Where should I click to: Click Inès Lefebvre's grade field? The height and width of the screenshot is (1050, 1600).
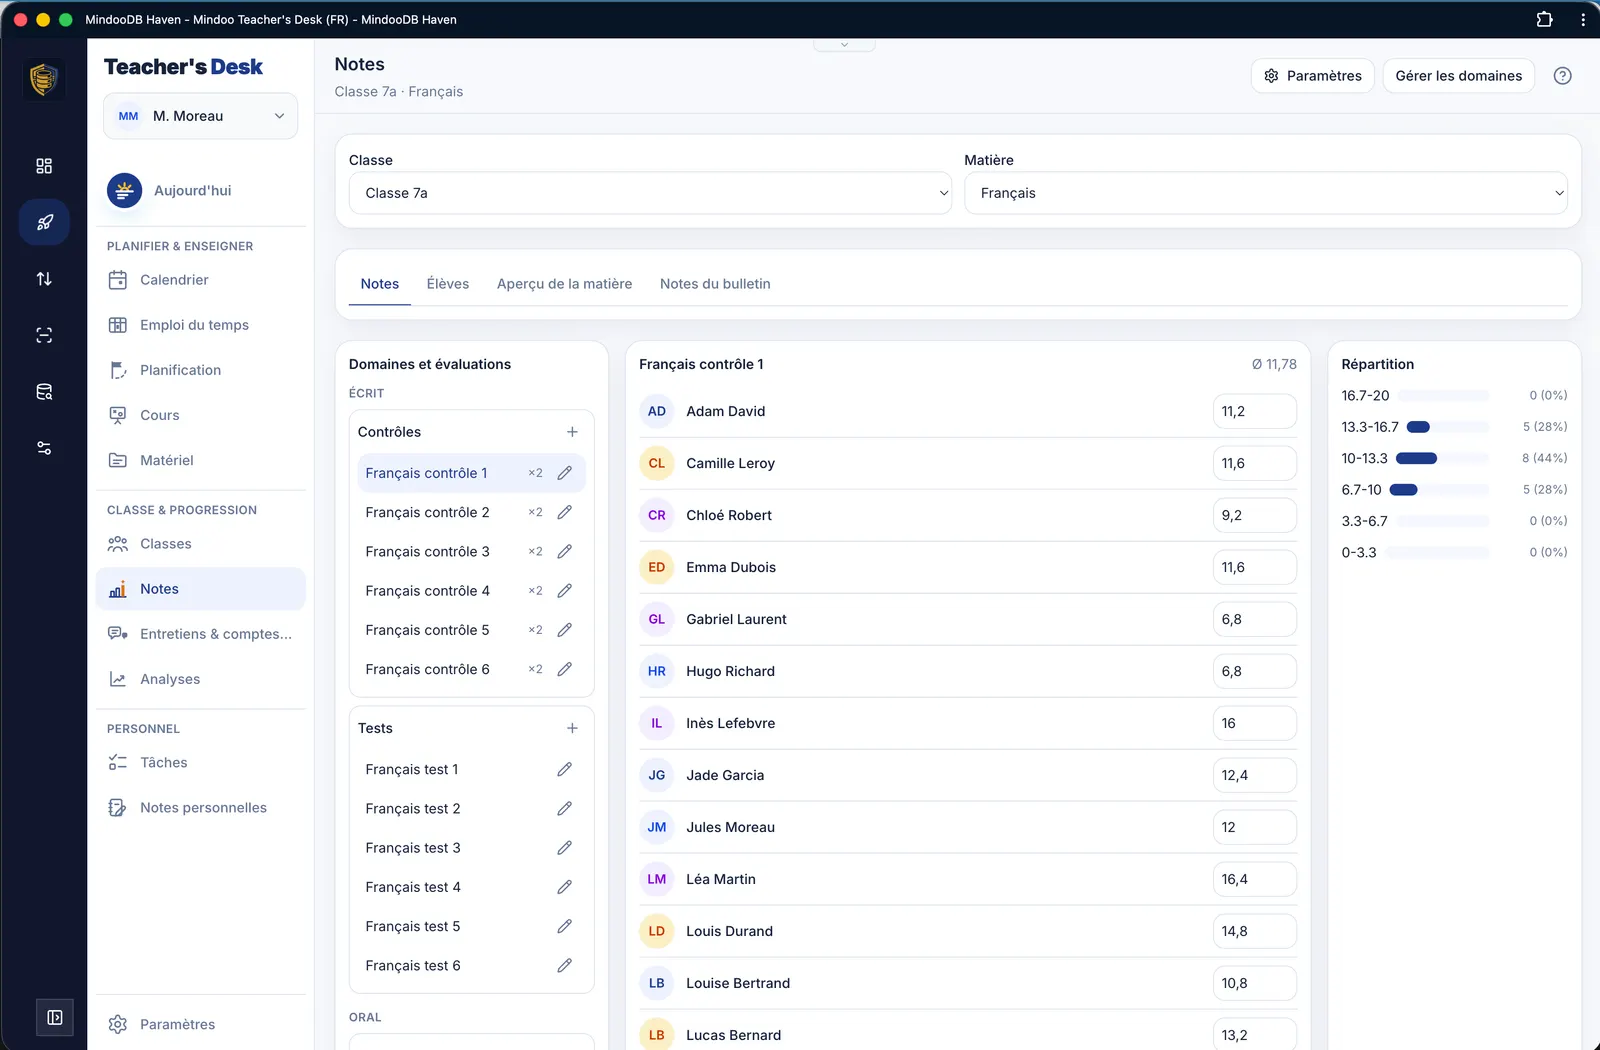pos(1254,723)
